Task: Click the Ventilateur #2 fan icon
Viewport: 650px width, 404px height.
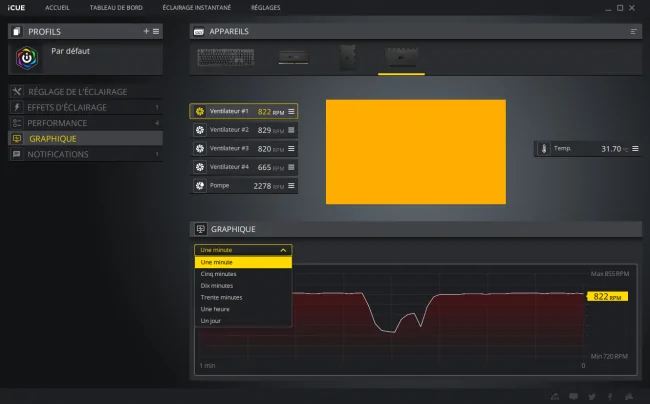Action: click(200, 130)
